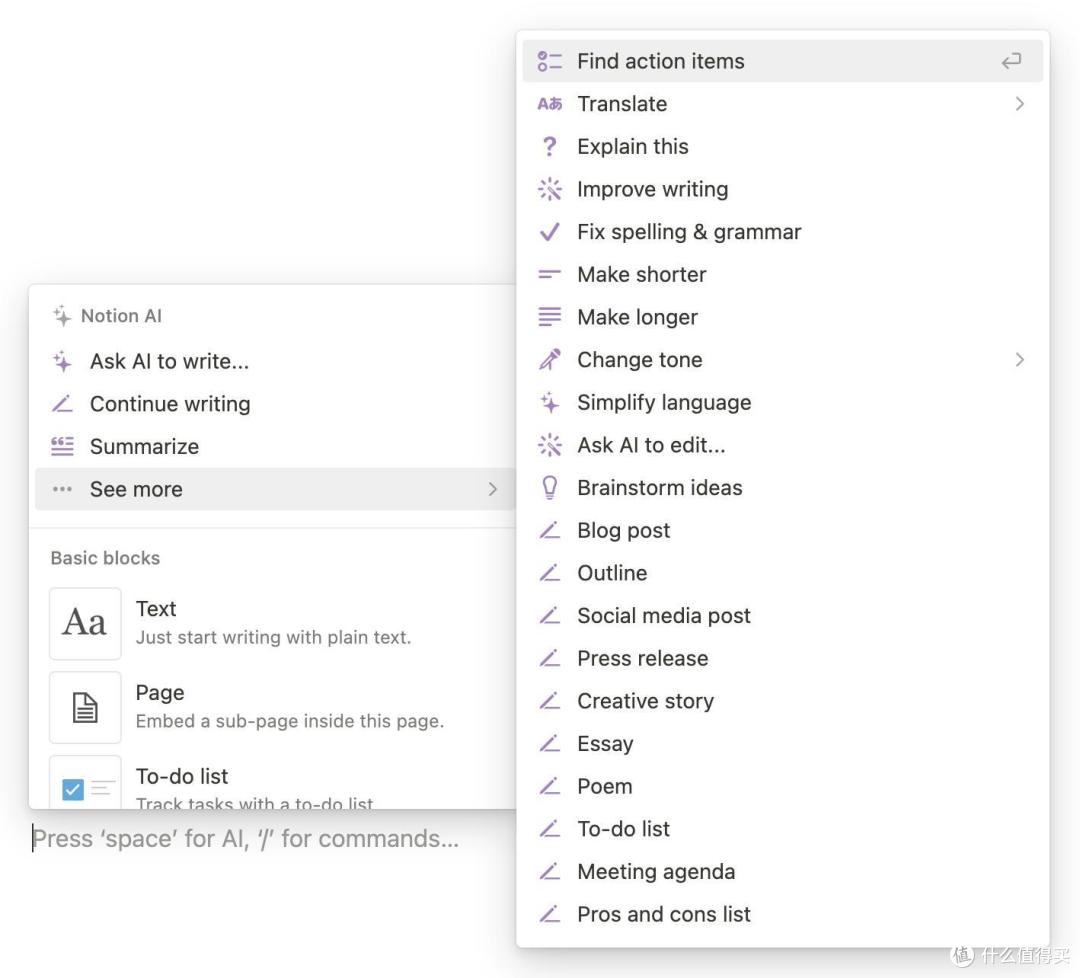
Task: Select the Pros and cons list draft
Action: tap(782, 914)
